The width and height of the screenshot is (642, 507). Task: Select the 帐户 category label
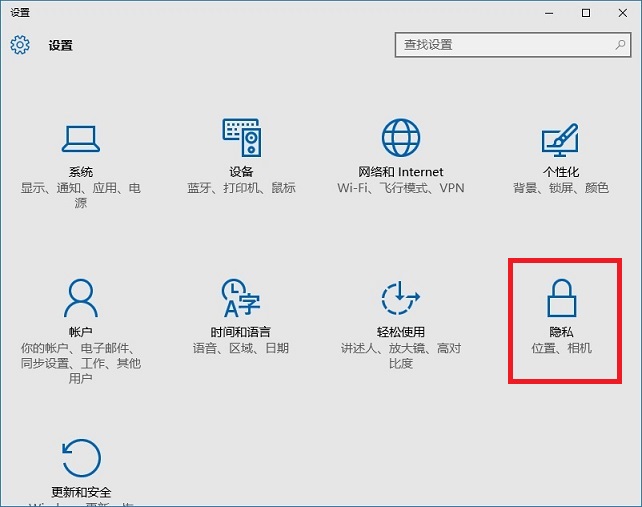coord(81,332)
